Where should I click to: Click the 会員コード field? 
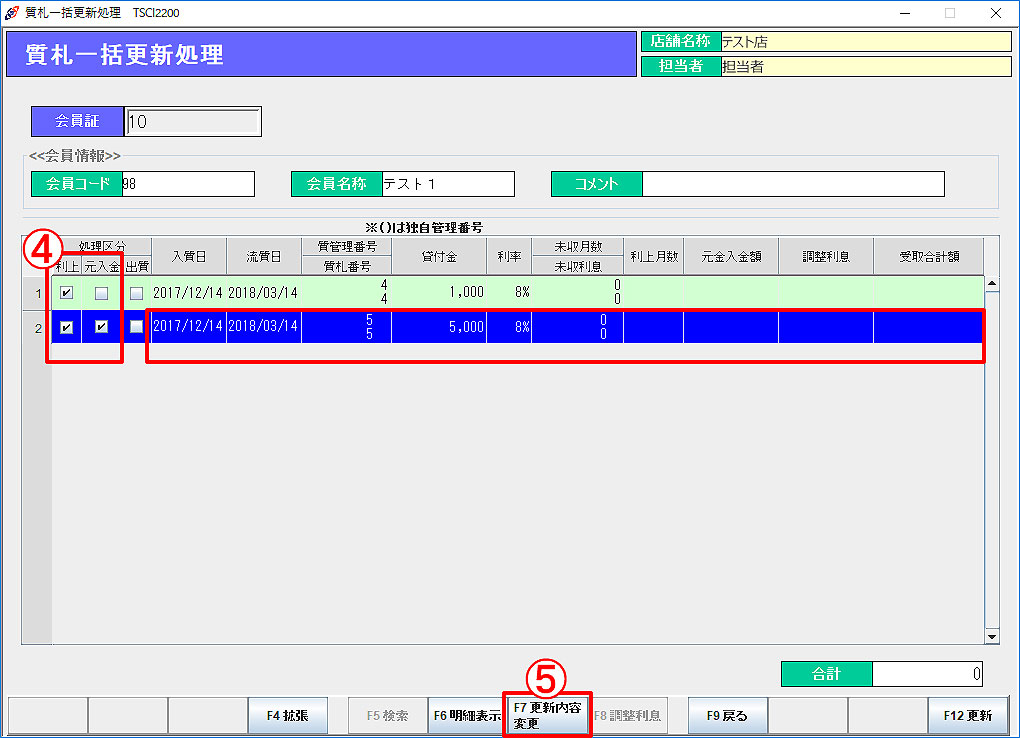[187, 184]
